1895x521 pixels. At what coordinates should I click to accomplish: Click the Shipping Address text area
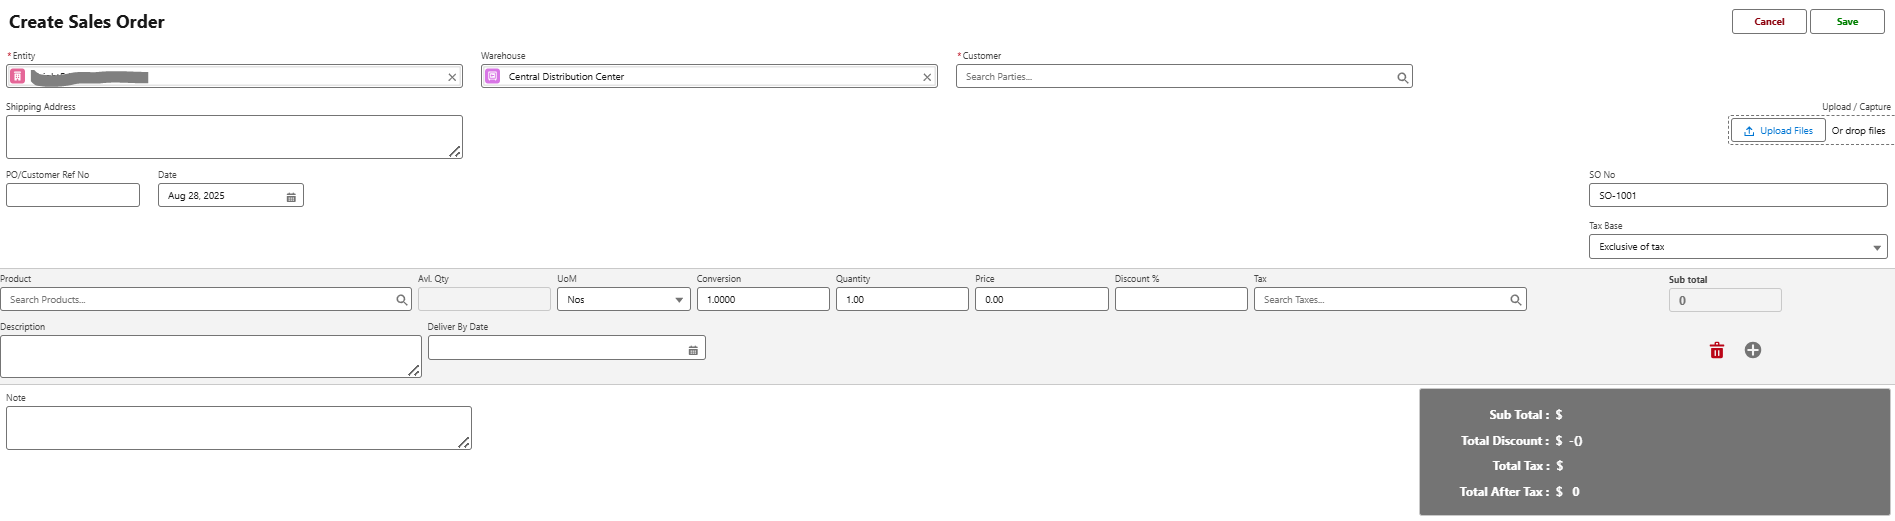[234, 137]
